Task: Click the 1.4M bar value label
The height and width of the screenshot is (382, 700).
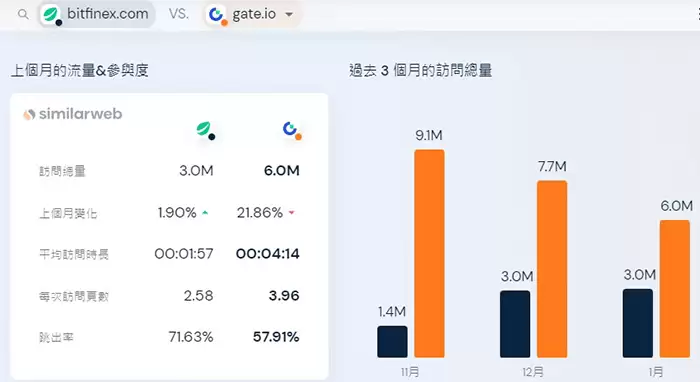Action: pos(392,311)
